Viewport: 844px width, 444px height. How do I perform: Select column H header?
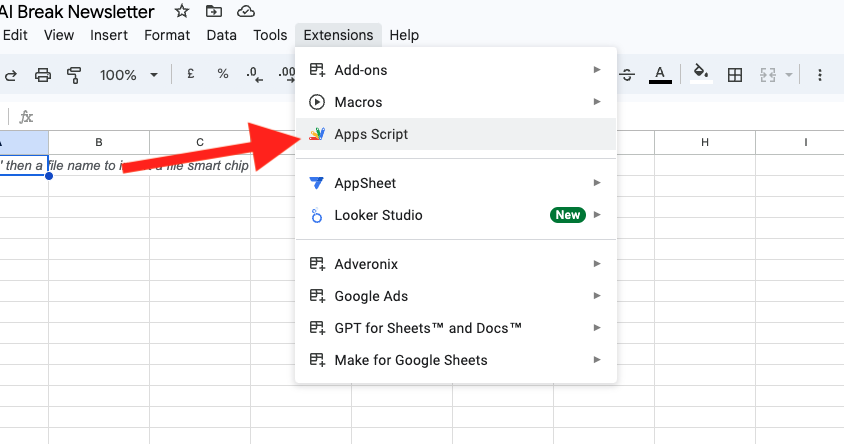[705, 142]
